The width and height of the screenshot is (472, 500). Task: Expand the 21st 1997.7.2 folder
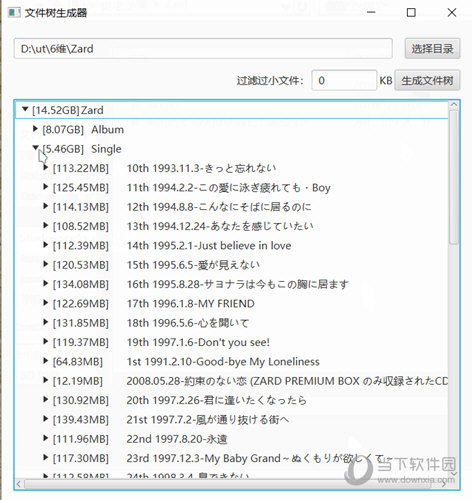pyautogui.click(x=46, y=419)
